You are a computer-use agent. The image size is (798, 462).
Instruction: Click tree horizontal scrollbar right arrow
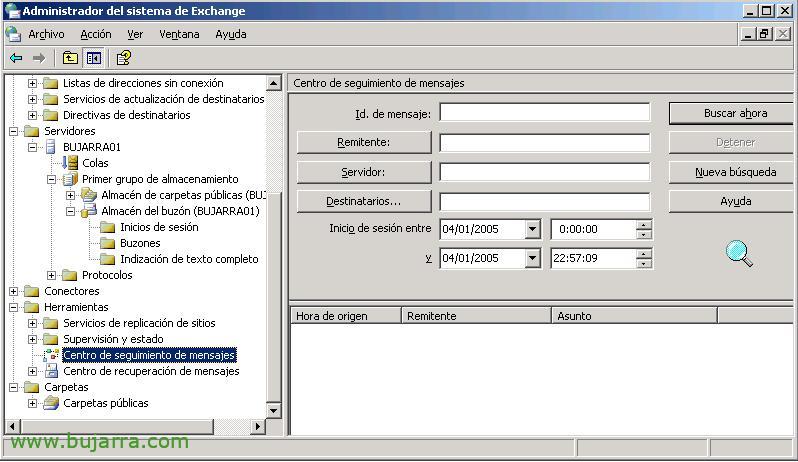click(258, 426)
